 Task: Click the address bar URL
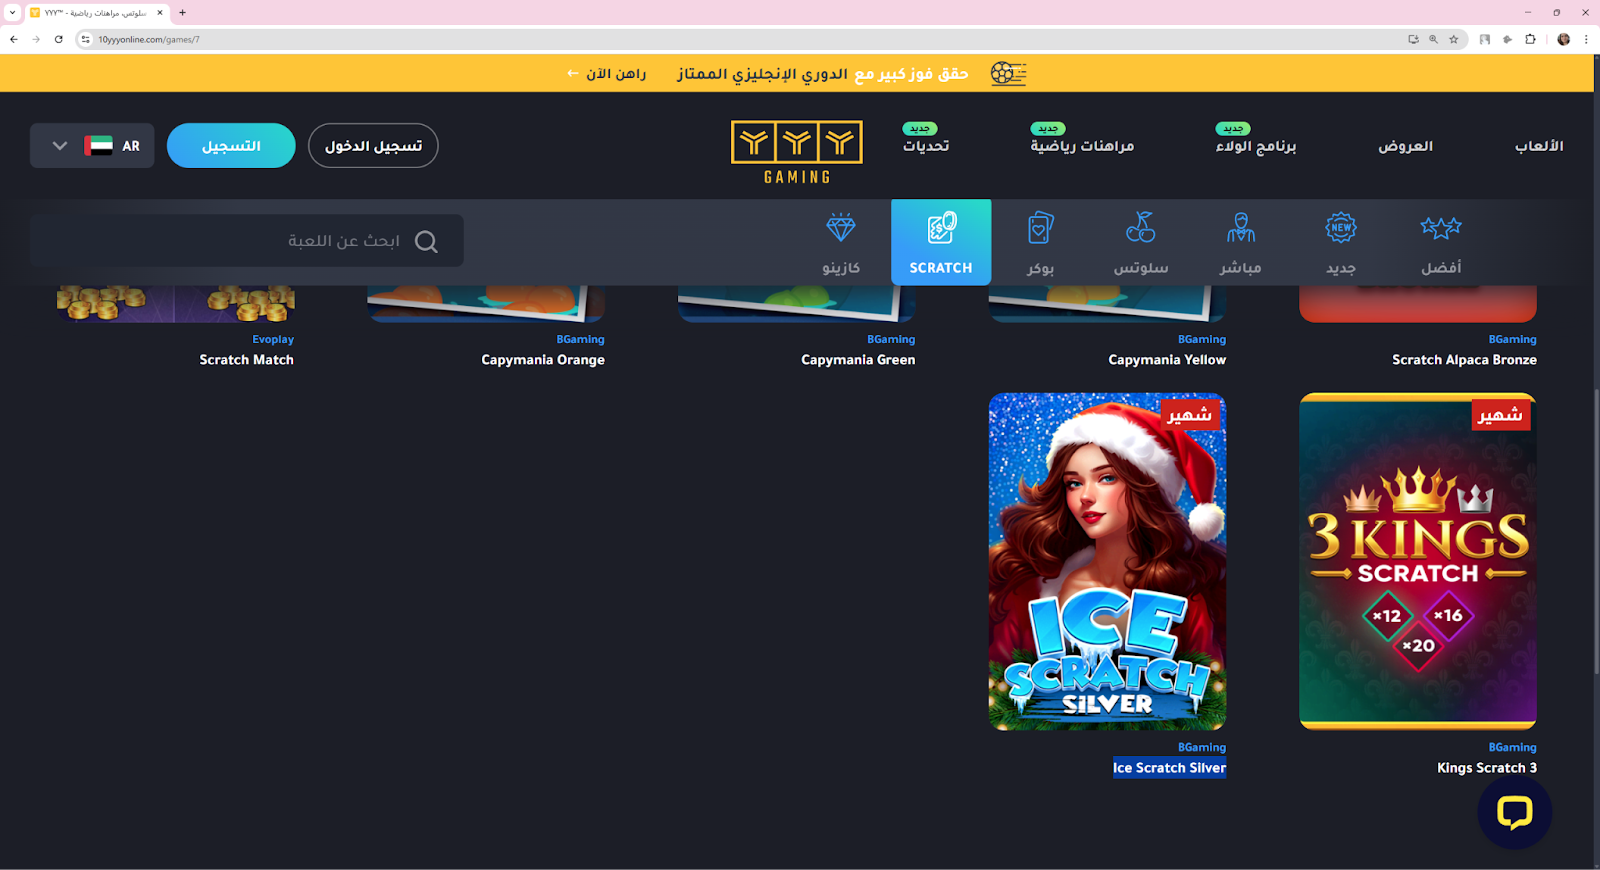click(x=149, y=40)
